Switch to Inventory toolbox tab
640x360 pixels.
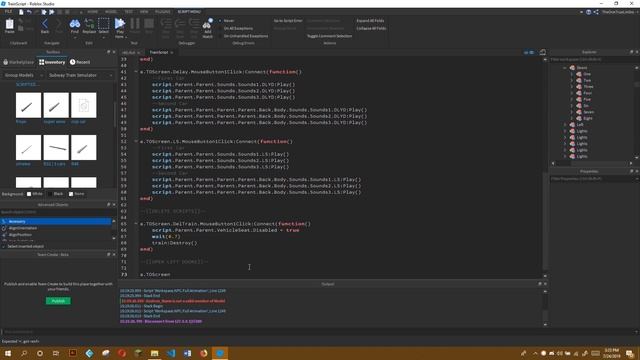pyautogui.click(x=52, y=62)
